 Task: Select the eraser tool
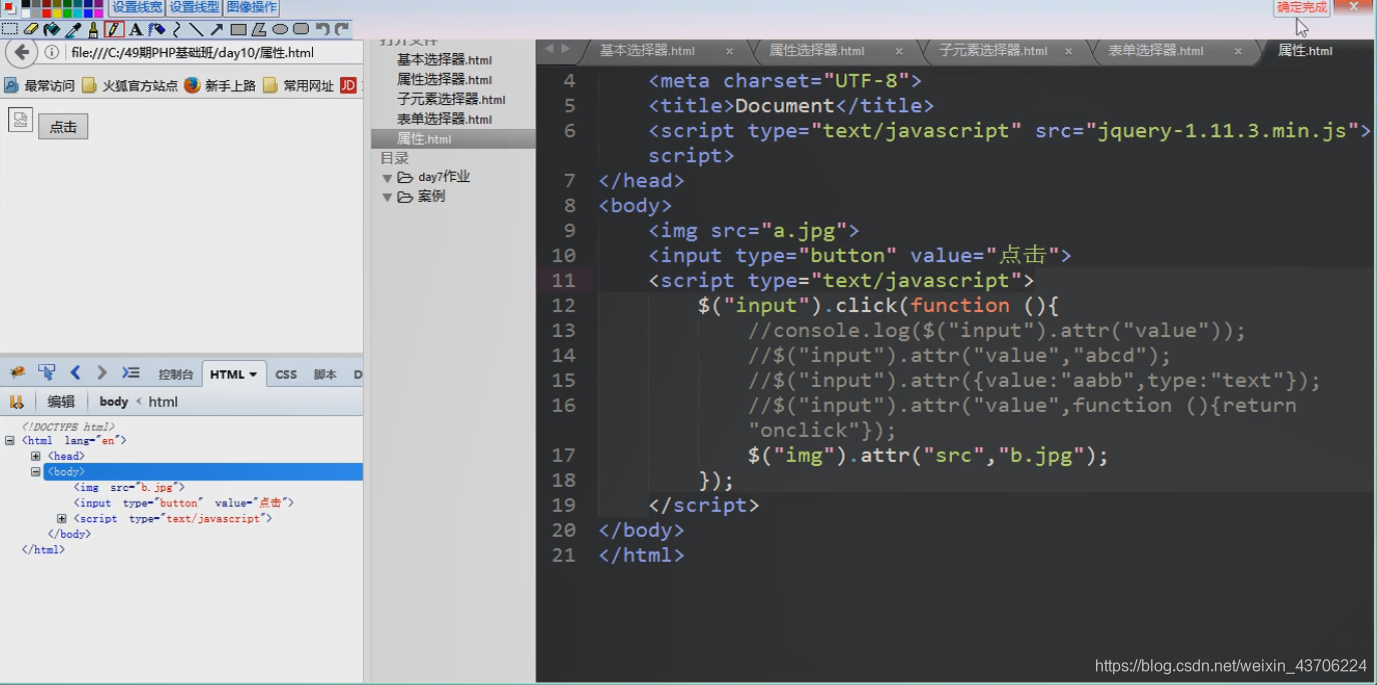pyautogui.click(x=31, y=29)
